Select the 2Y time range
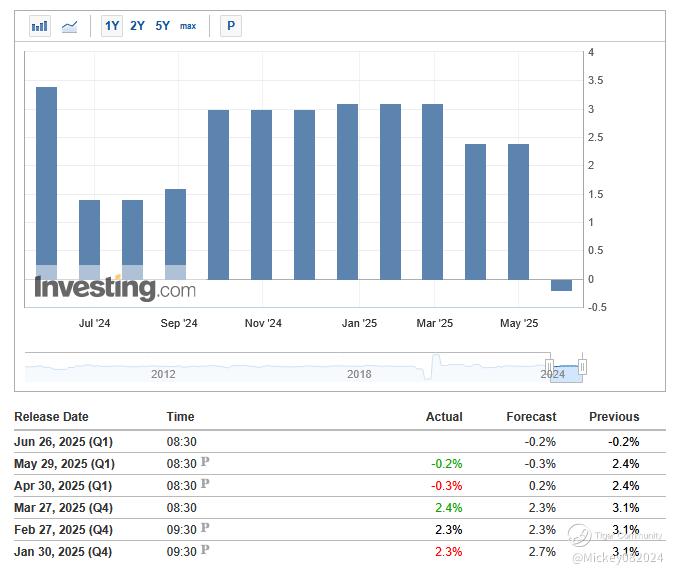The image size is (676, 573). click(x=137, y=26)
